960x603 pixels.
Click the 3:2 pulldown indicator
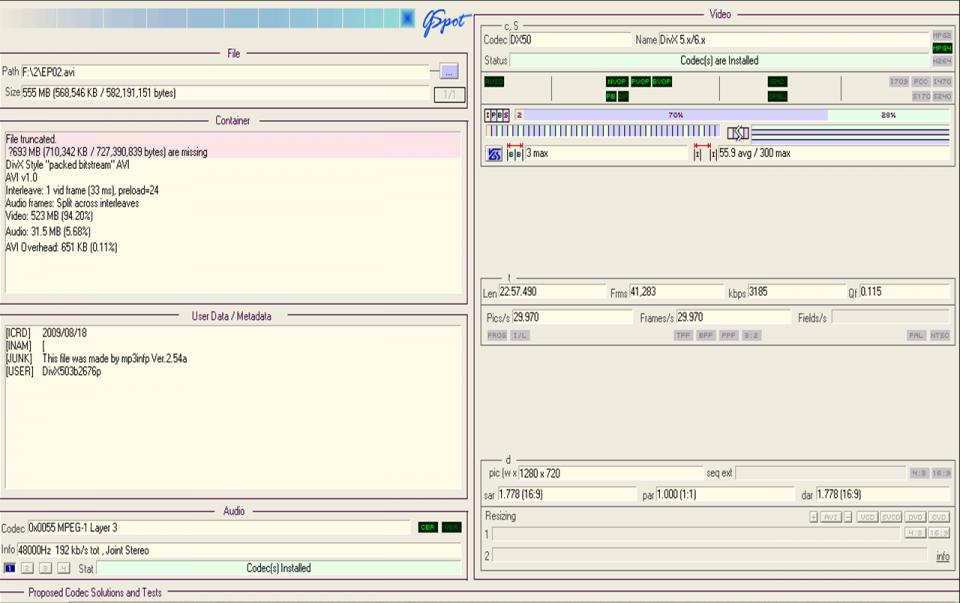(x=752, y=335)
